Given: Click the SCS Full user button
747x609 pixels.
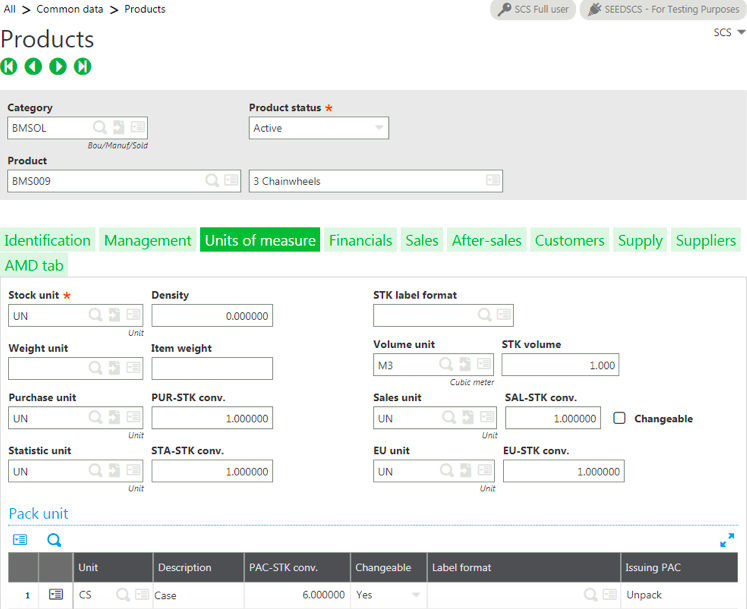Looking at the screenshot, I should [x=533, y=9].
